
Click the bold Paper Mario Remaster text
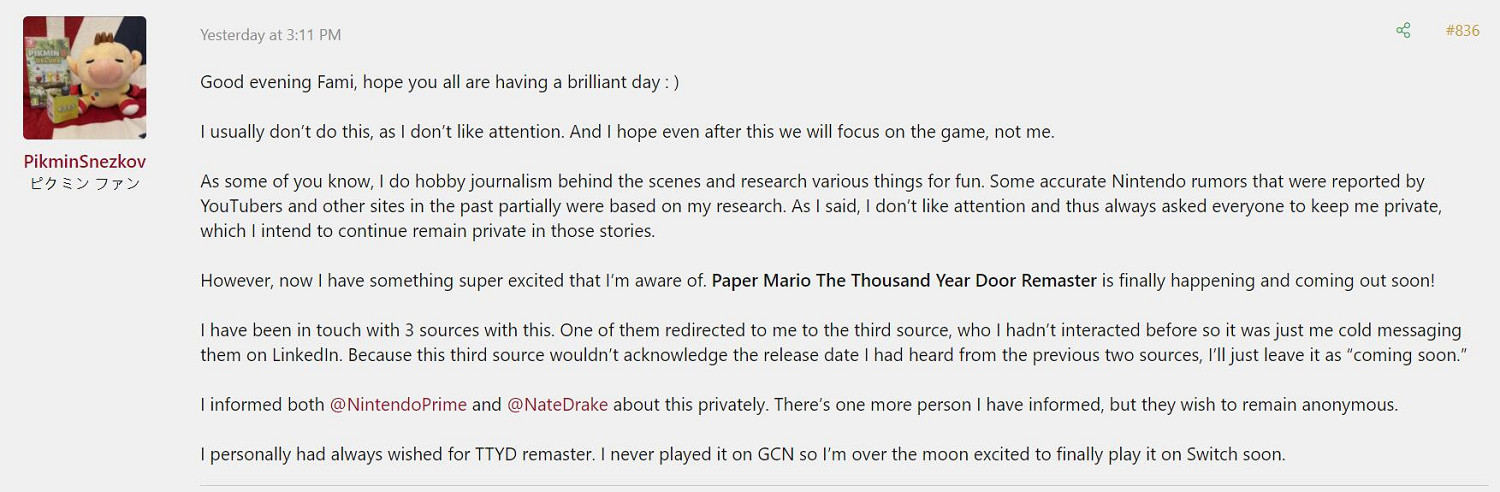pos(904,281)
